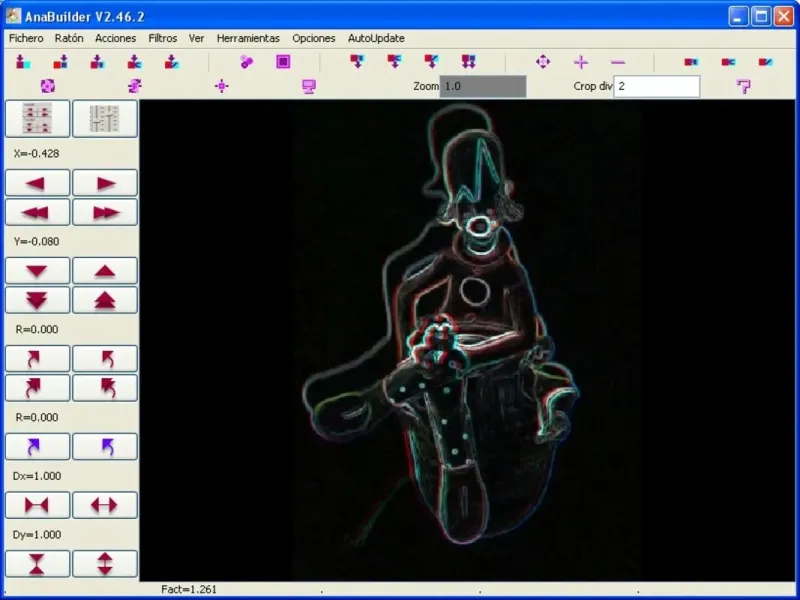The image size is (800, 600).
Task: Click the double right arrow fast-shift button
Action: [x=105, y=212]
